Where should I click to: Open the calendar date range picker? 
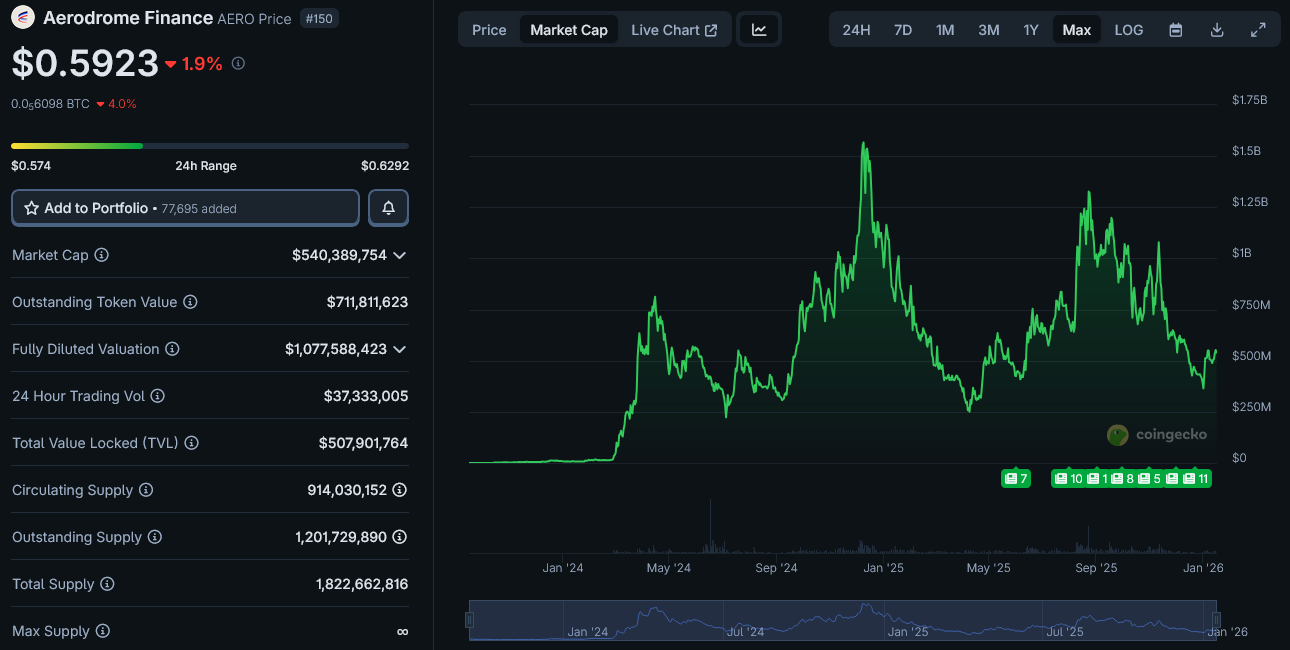click(1176, 30)
